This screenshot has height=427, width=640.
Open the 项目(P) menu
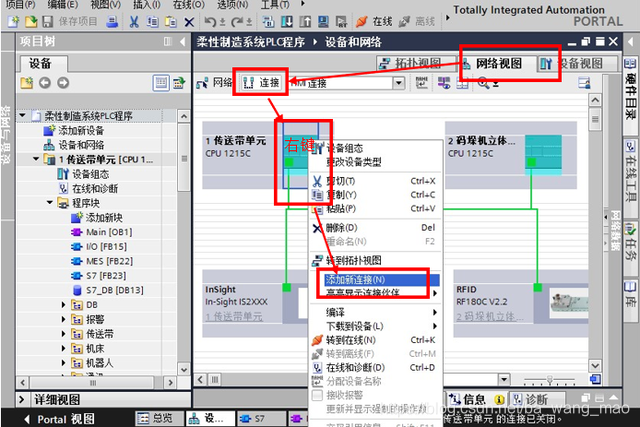coord(20,4)
